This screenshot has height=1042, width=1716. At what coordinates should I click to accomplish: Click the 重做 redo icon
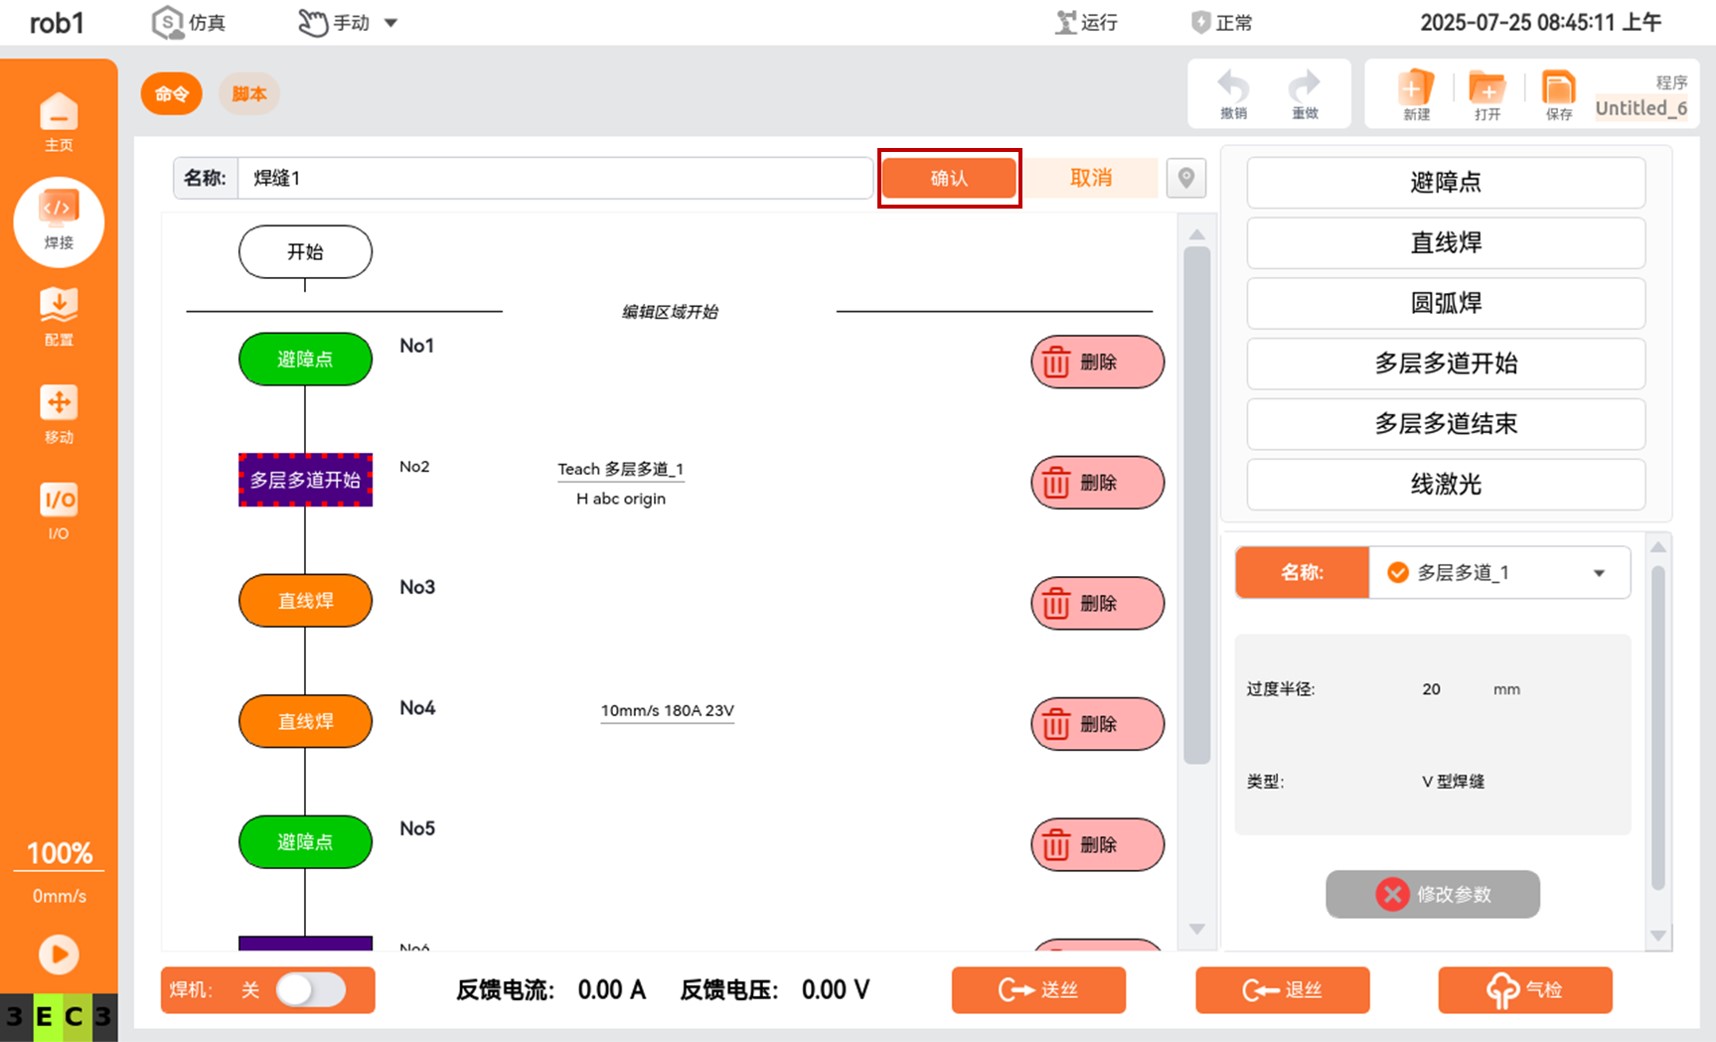point(1304,95)
